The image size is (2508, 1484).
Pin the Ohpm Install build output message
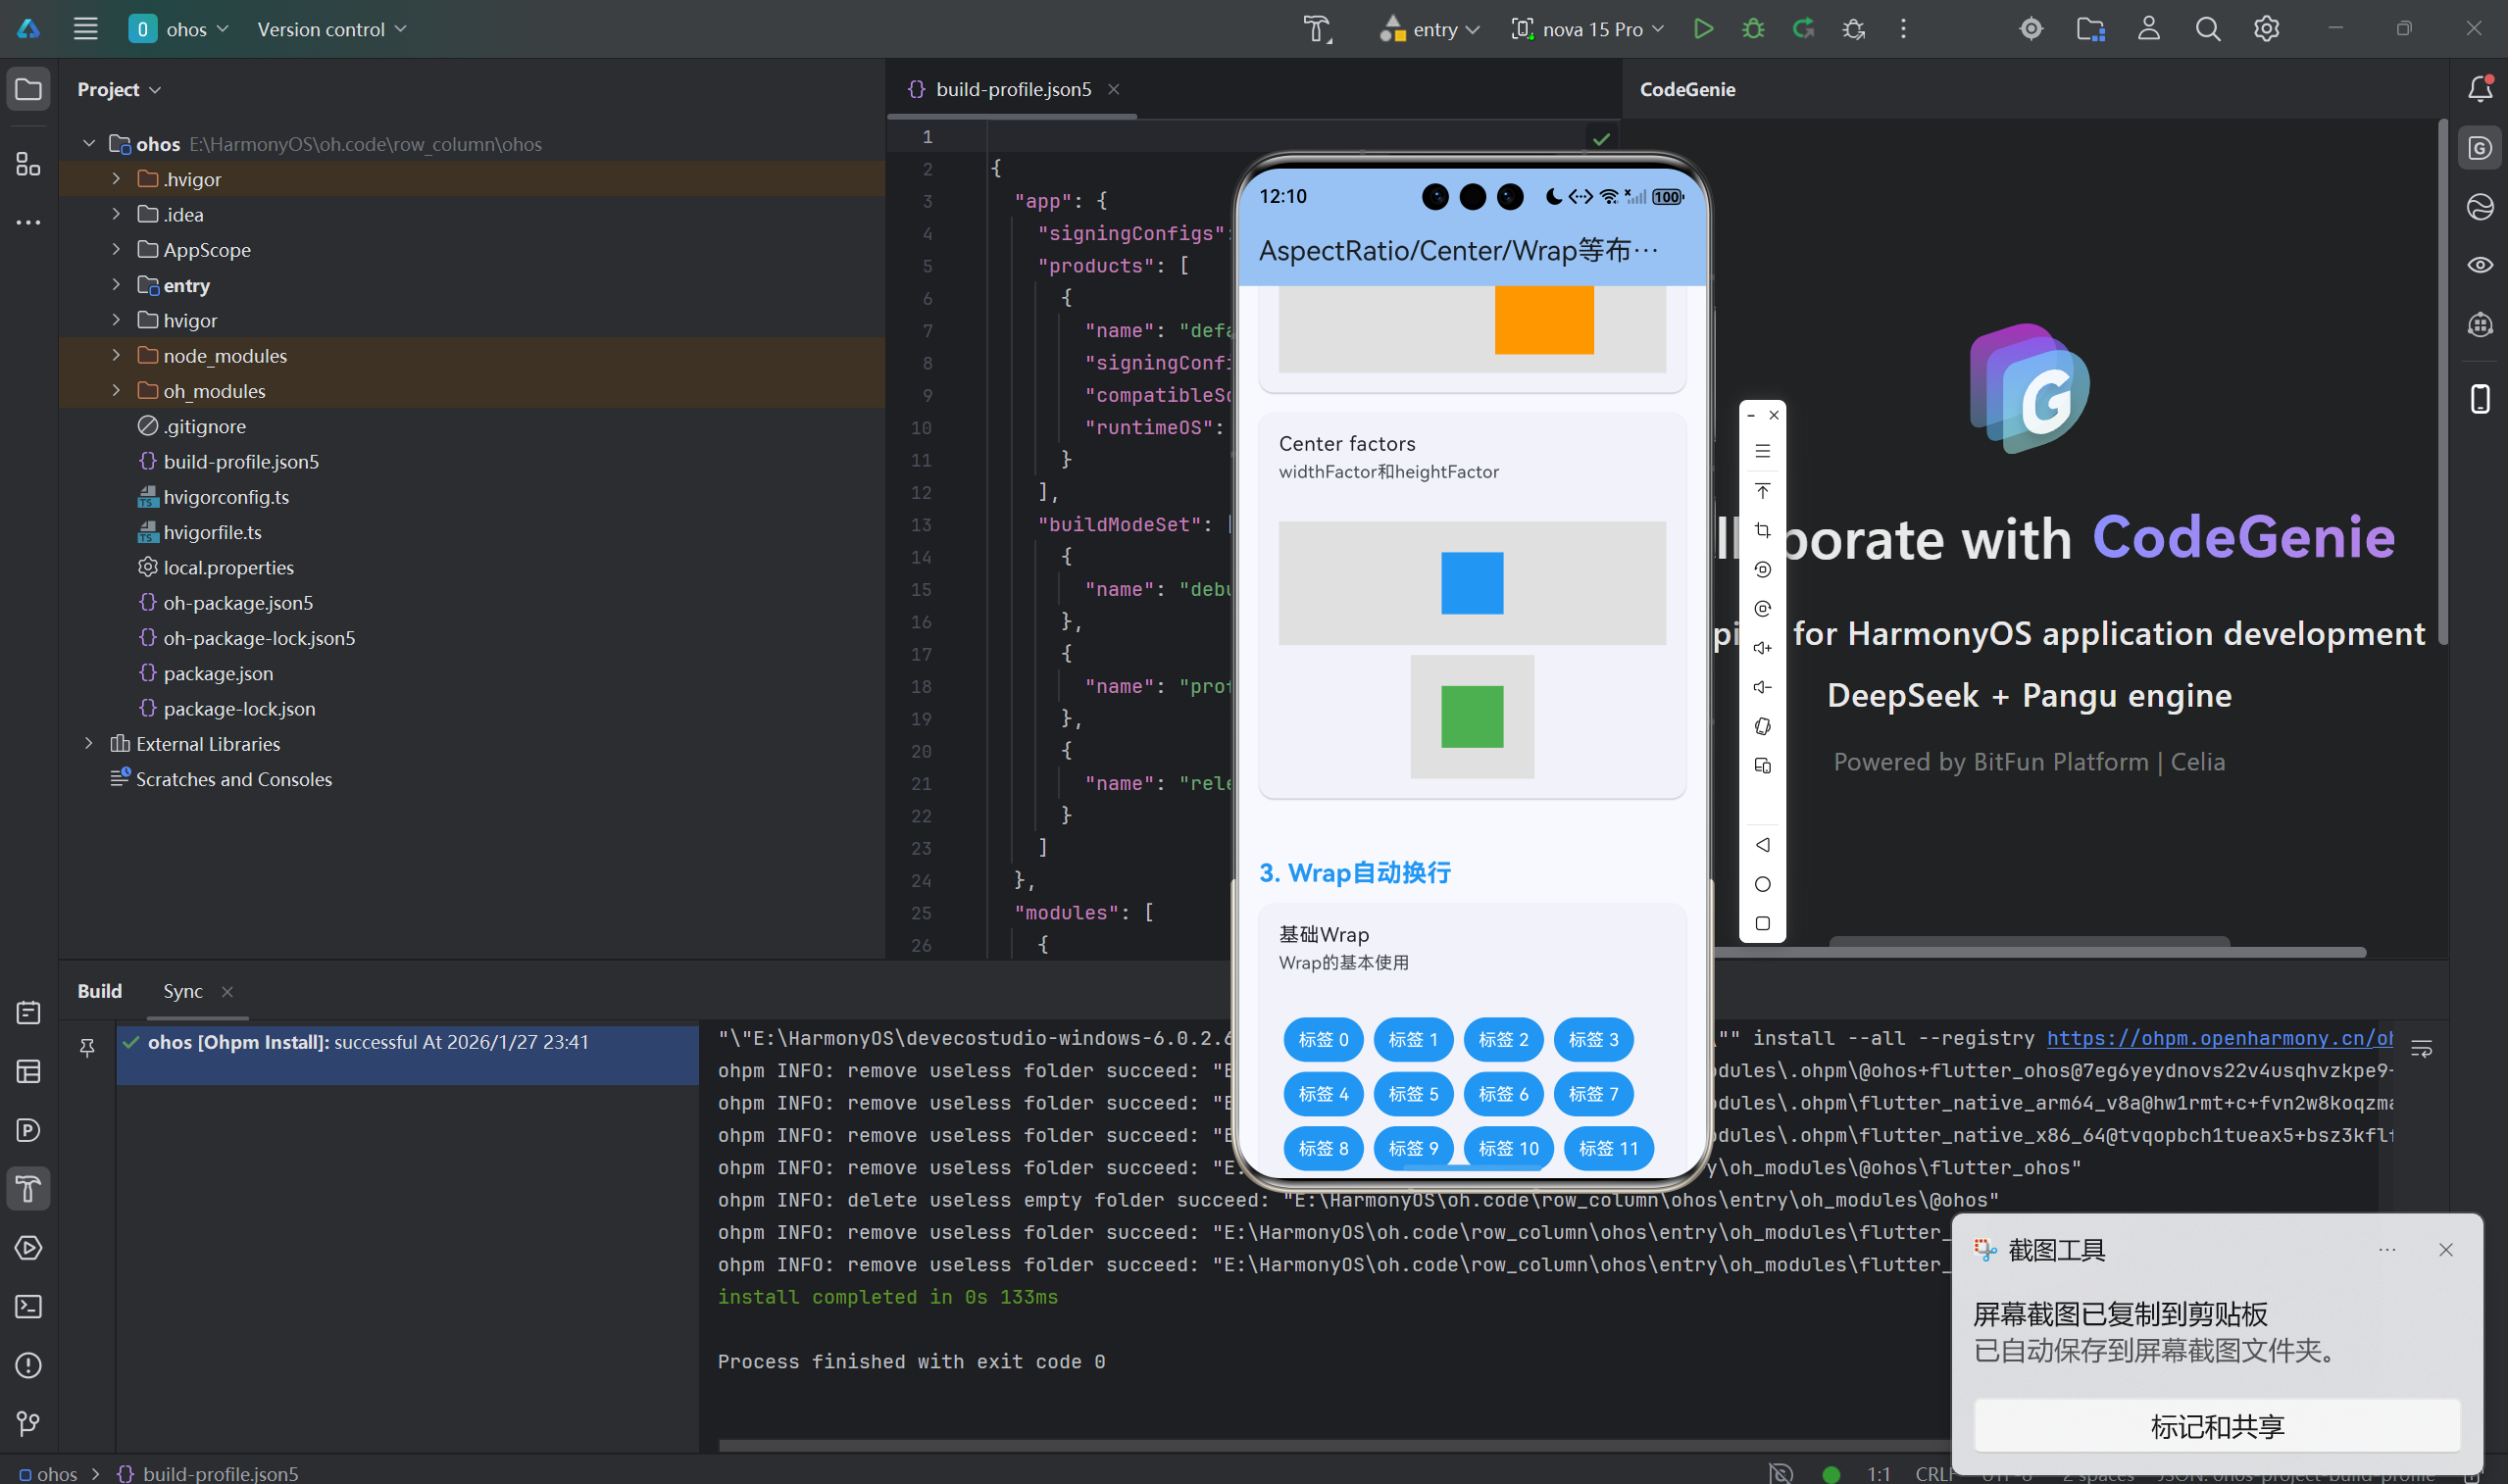click(88, 1047)
